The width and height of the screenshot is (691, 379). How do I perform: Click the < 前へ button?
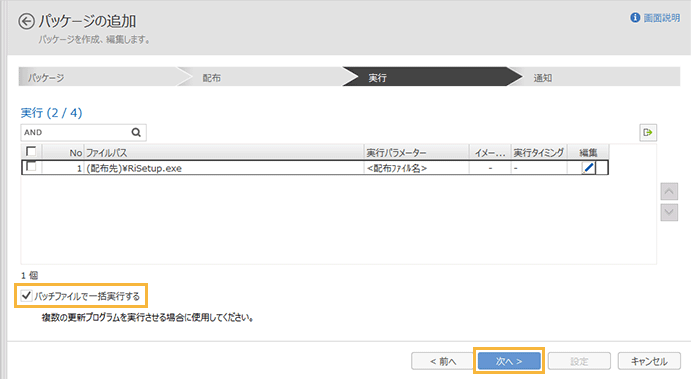[x=443, y=361]
